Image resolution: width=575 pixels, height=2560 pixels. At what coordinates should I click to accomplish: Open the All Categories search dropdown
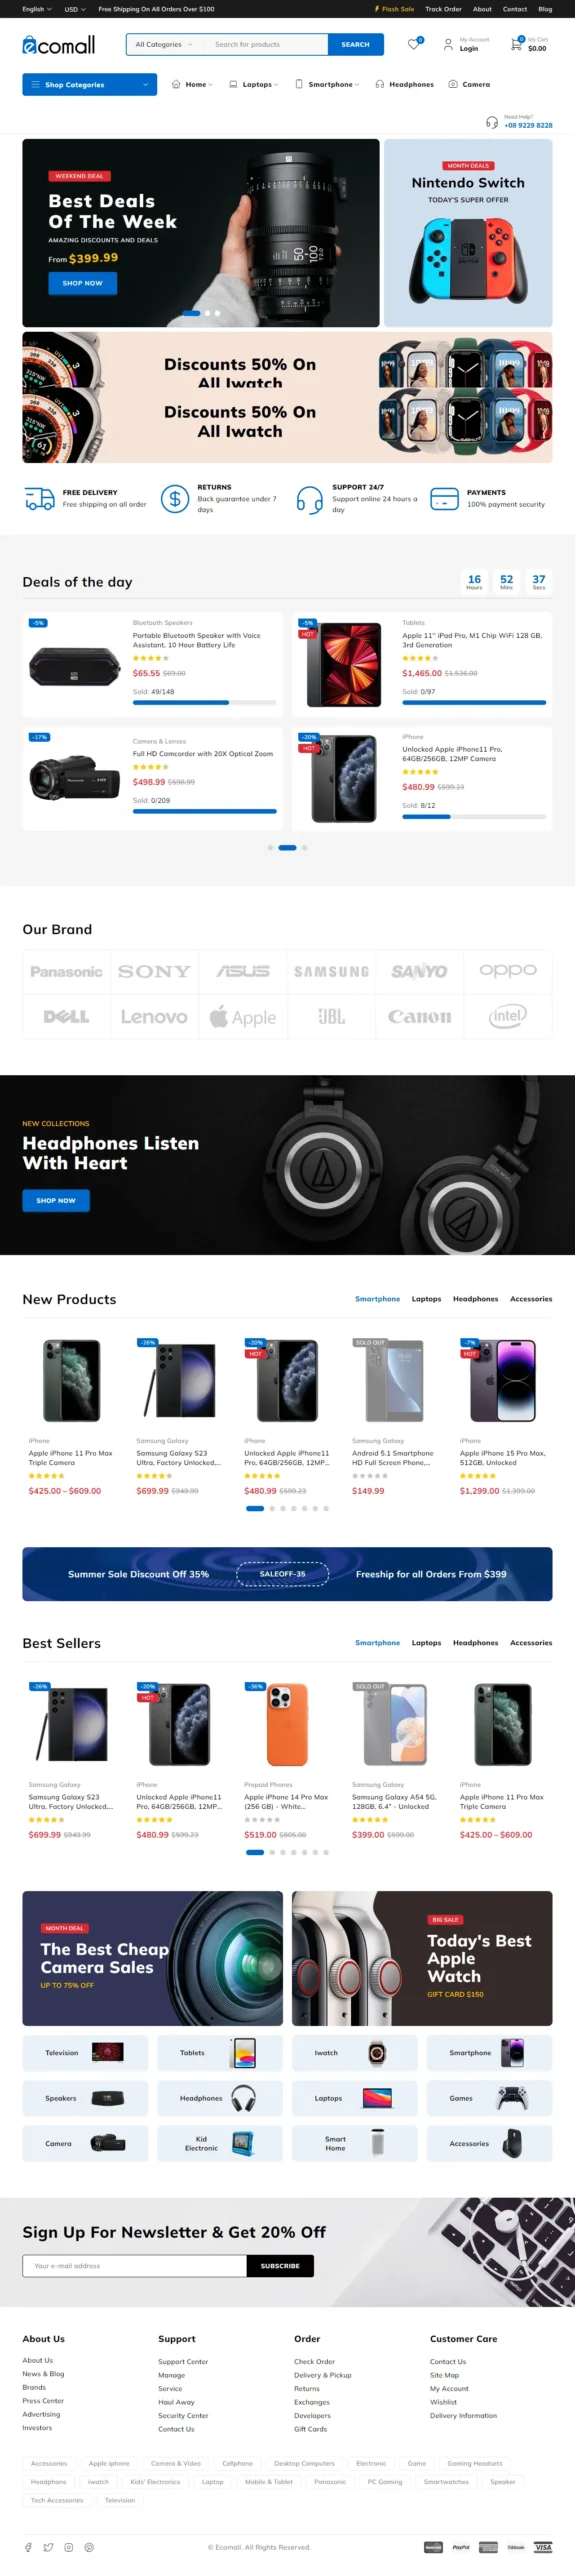(165, 45)
